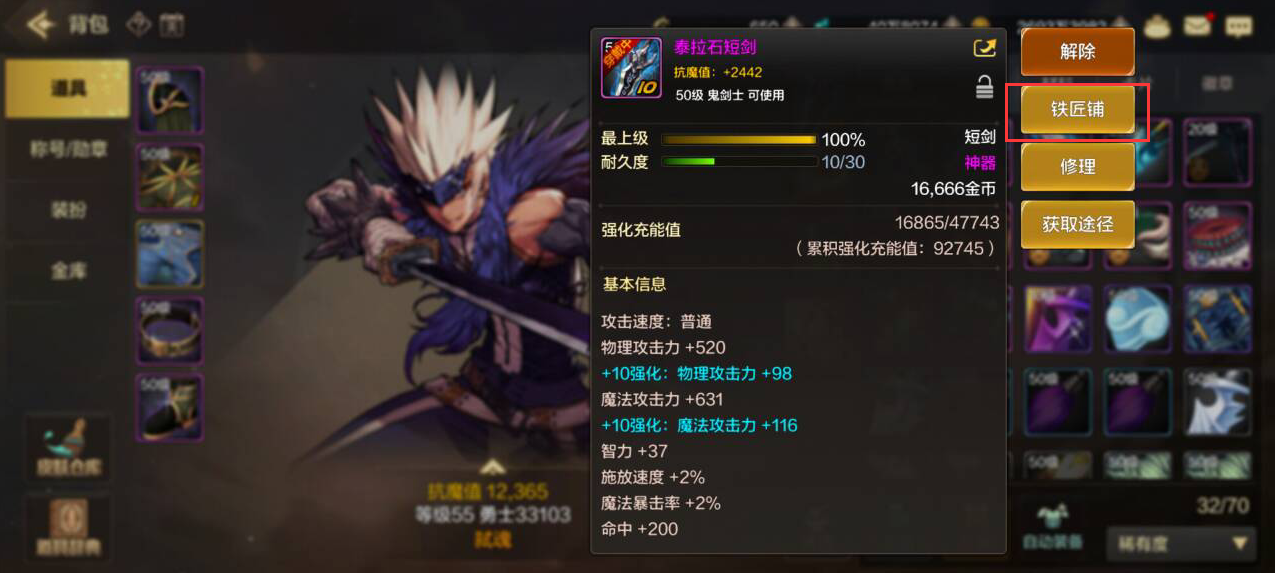Open the mail envelope icon at top
The height and width of the screenshot is (573, 1275).
(1198, 25)
